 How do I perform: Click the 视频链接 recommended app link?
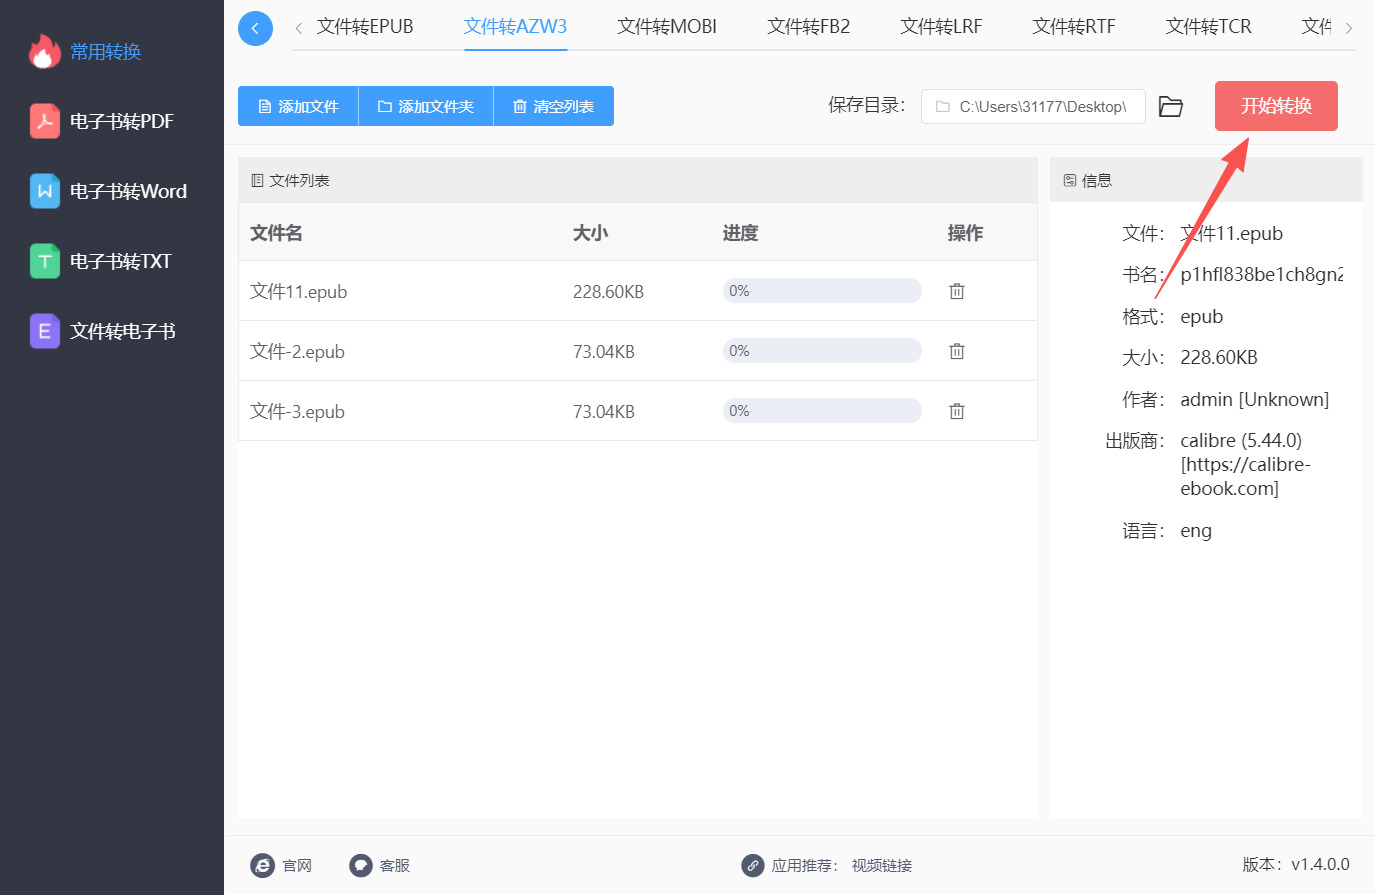[x=882, y=866]
